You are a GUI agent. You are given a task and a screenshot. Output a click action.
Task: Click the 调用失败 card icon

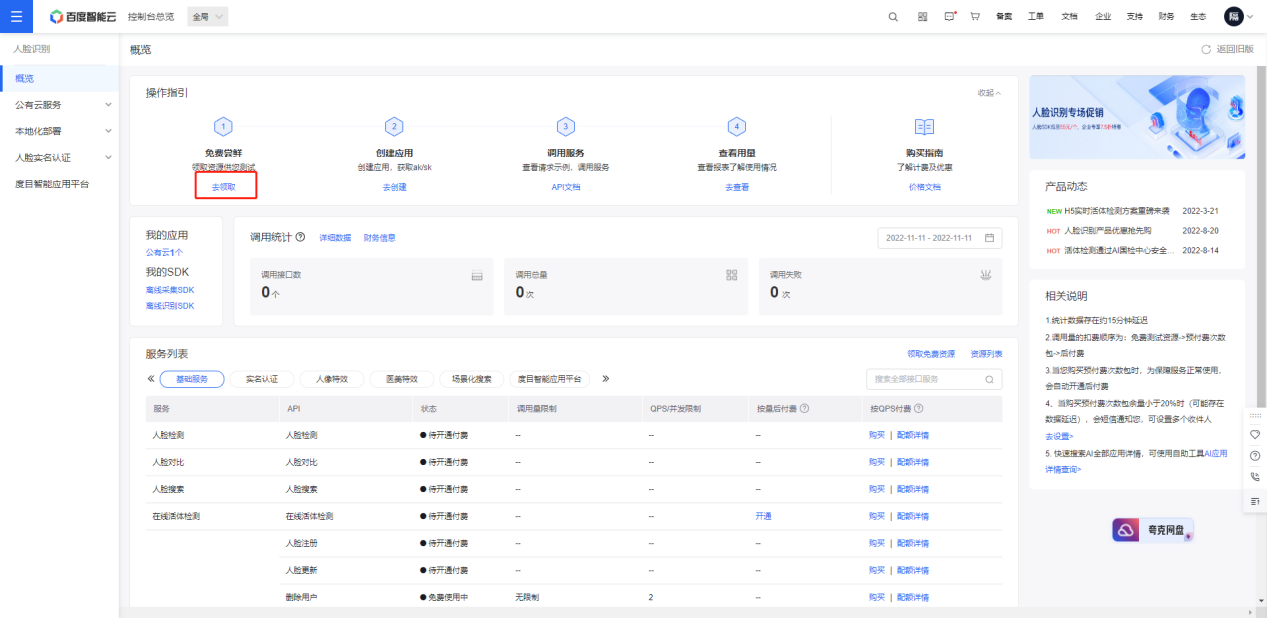tap(985, 274)
